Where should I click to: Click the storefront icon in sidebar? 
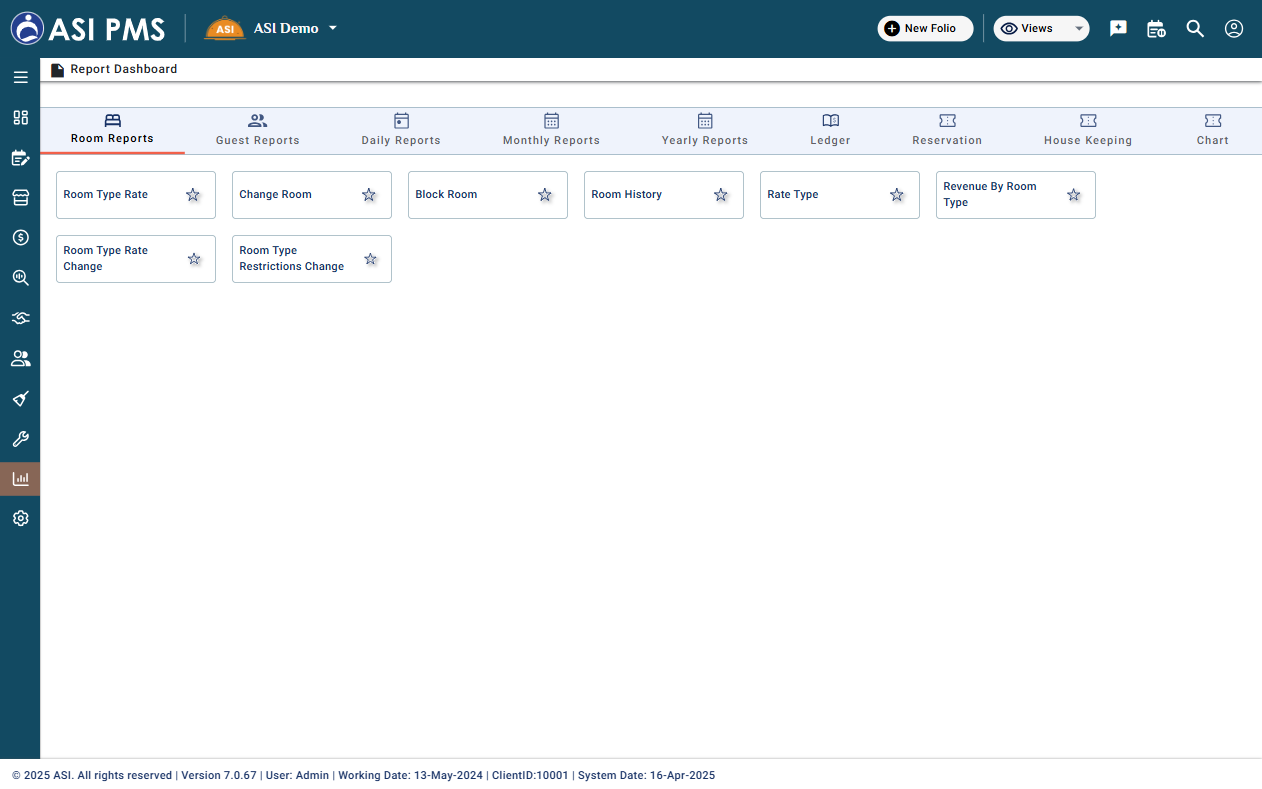coord(20,198)
